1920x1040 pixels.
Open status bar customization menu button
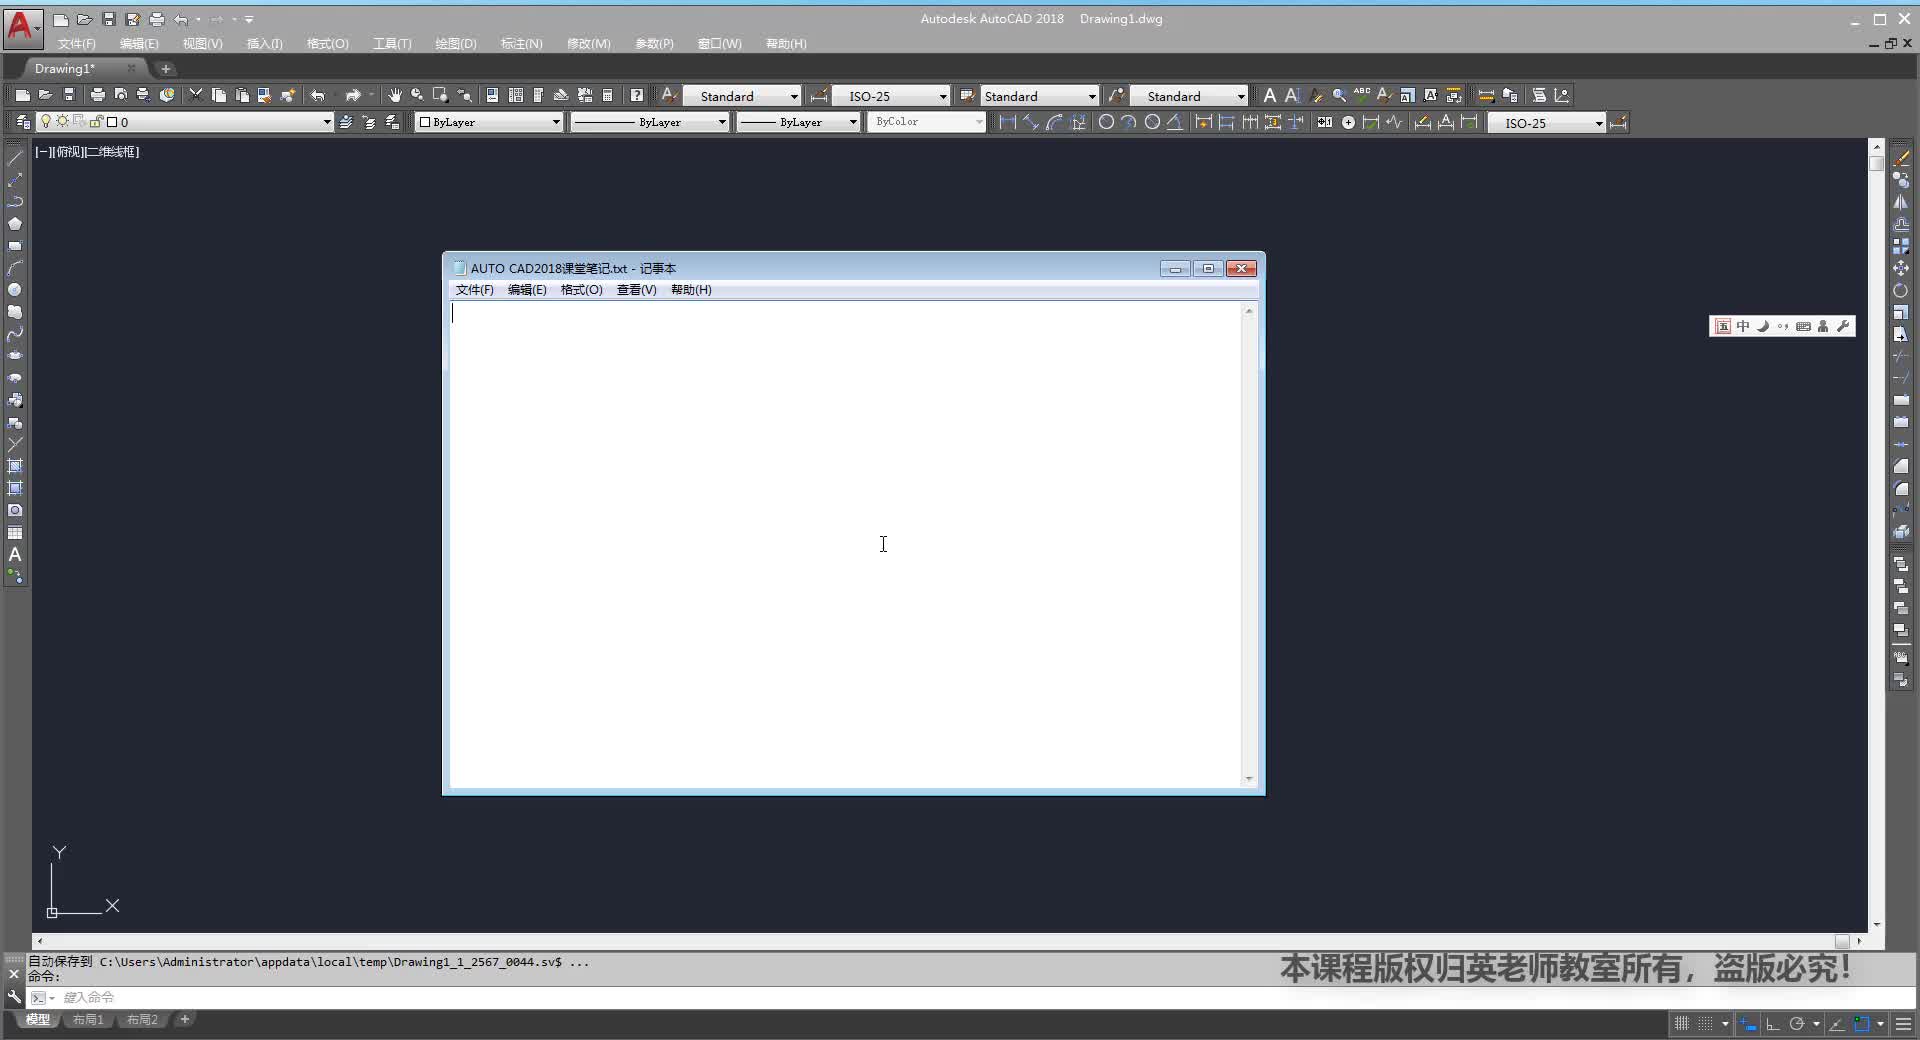[x=1903, y=1023]
